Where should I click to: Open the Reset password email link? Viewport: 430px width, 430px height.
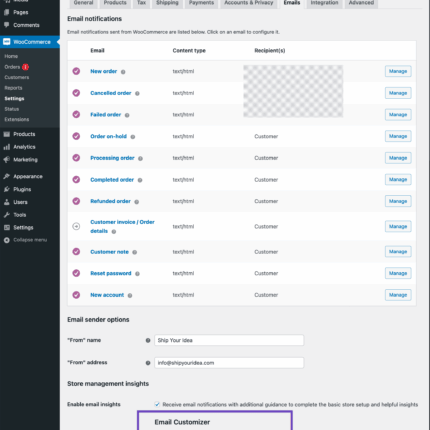click(111, 273)
